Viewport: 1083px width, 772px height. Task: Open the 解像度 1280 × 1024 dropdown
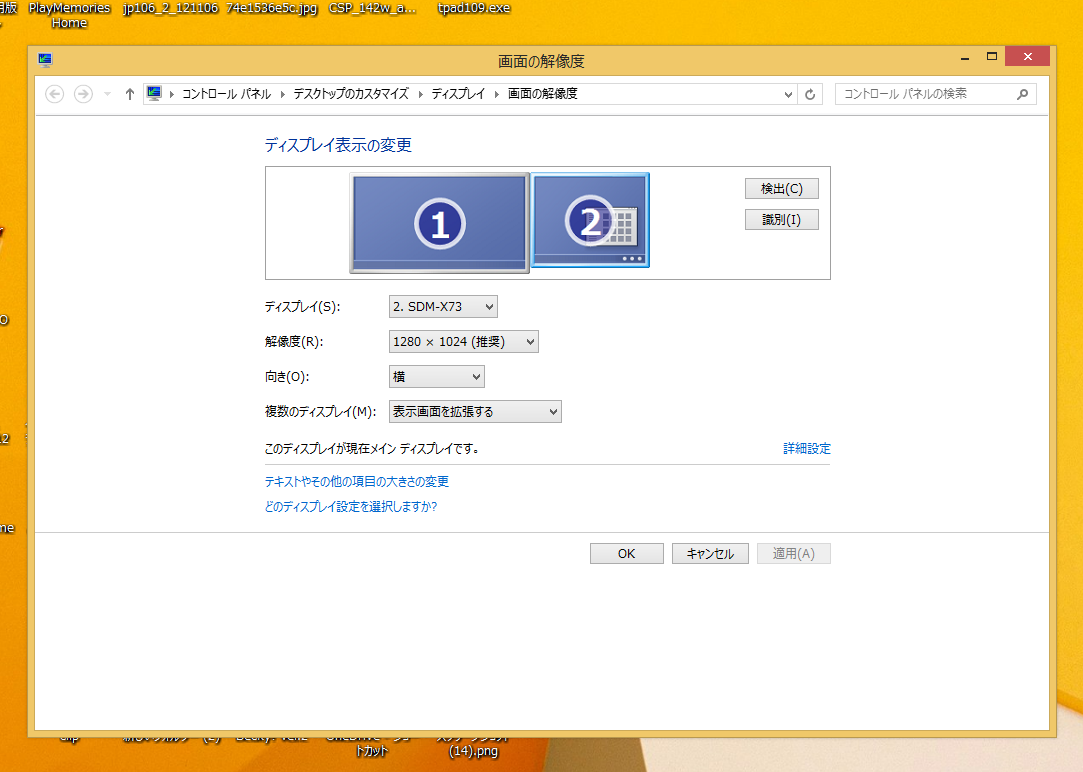click(x=463, y=342)
